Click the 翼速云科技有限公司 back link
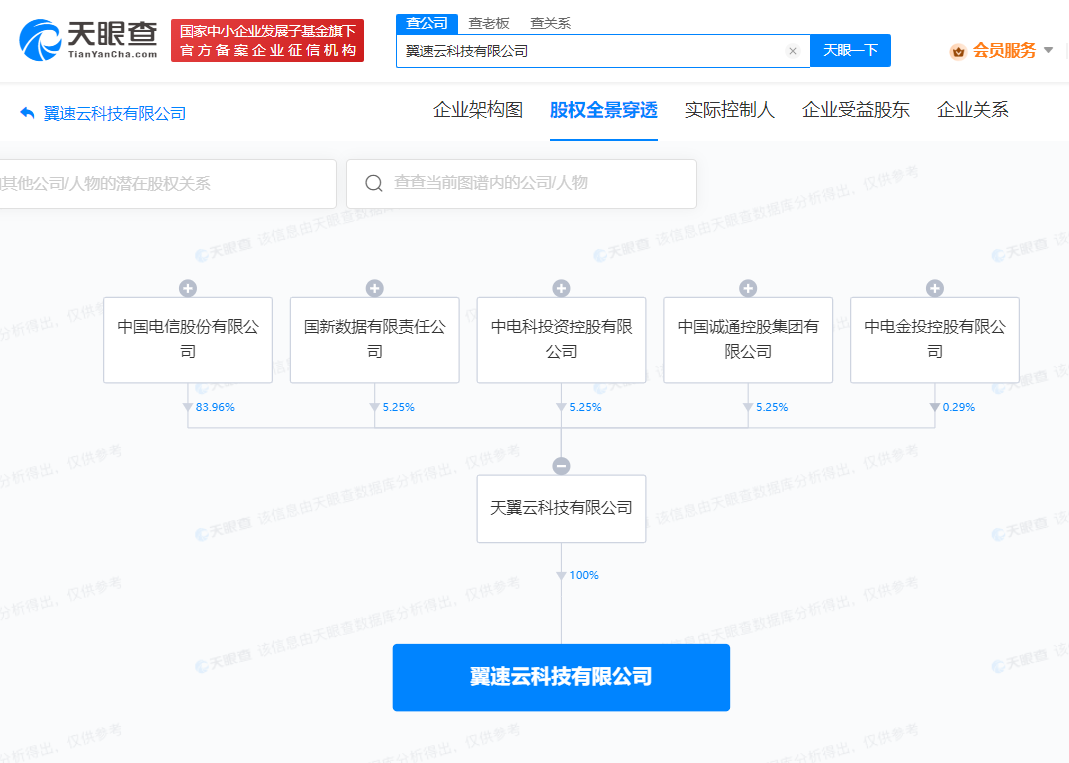This screenshot has height=763, width=1069. click(115, 113)
